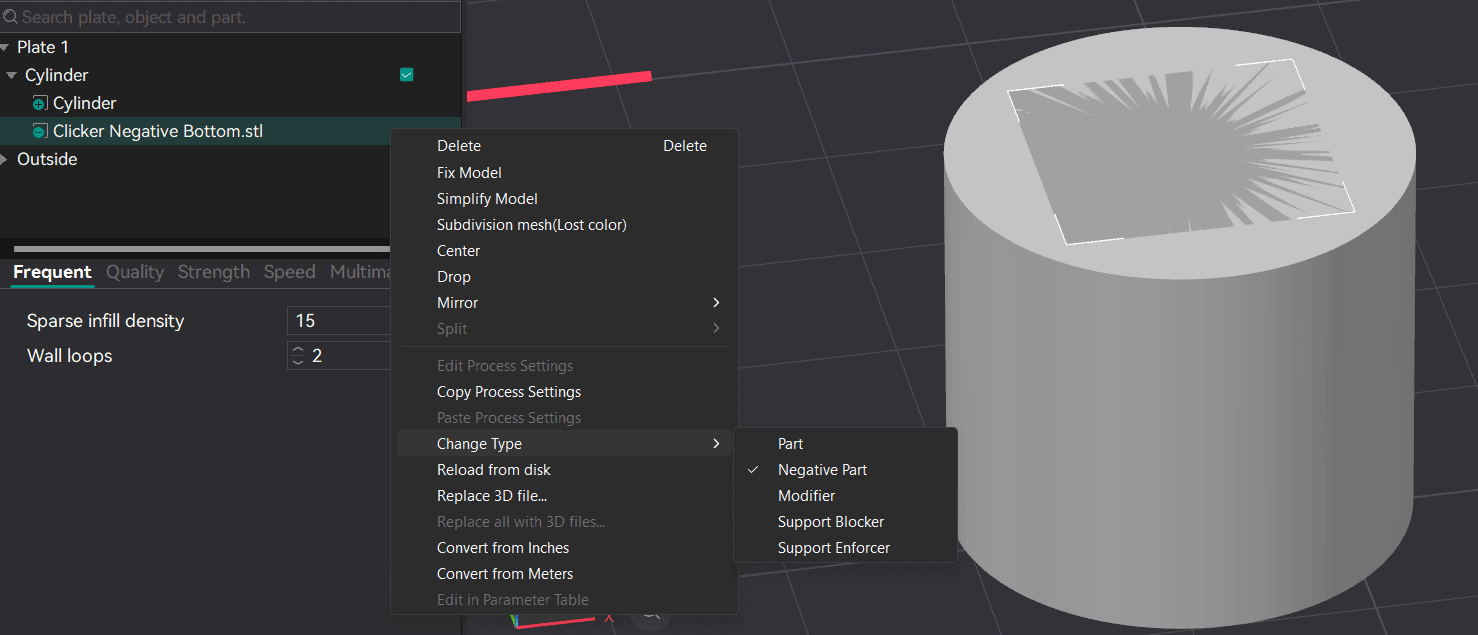Open the Strength settings tab

(x=214, y=272)
